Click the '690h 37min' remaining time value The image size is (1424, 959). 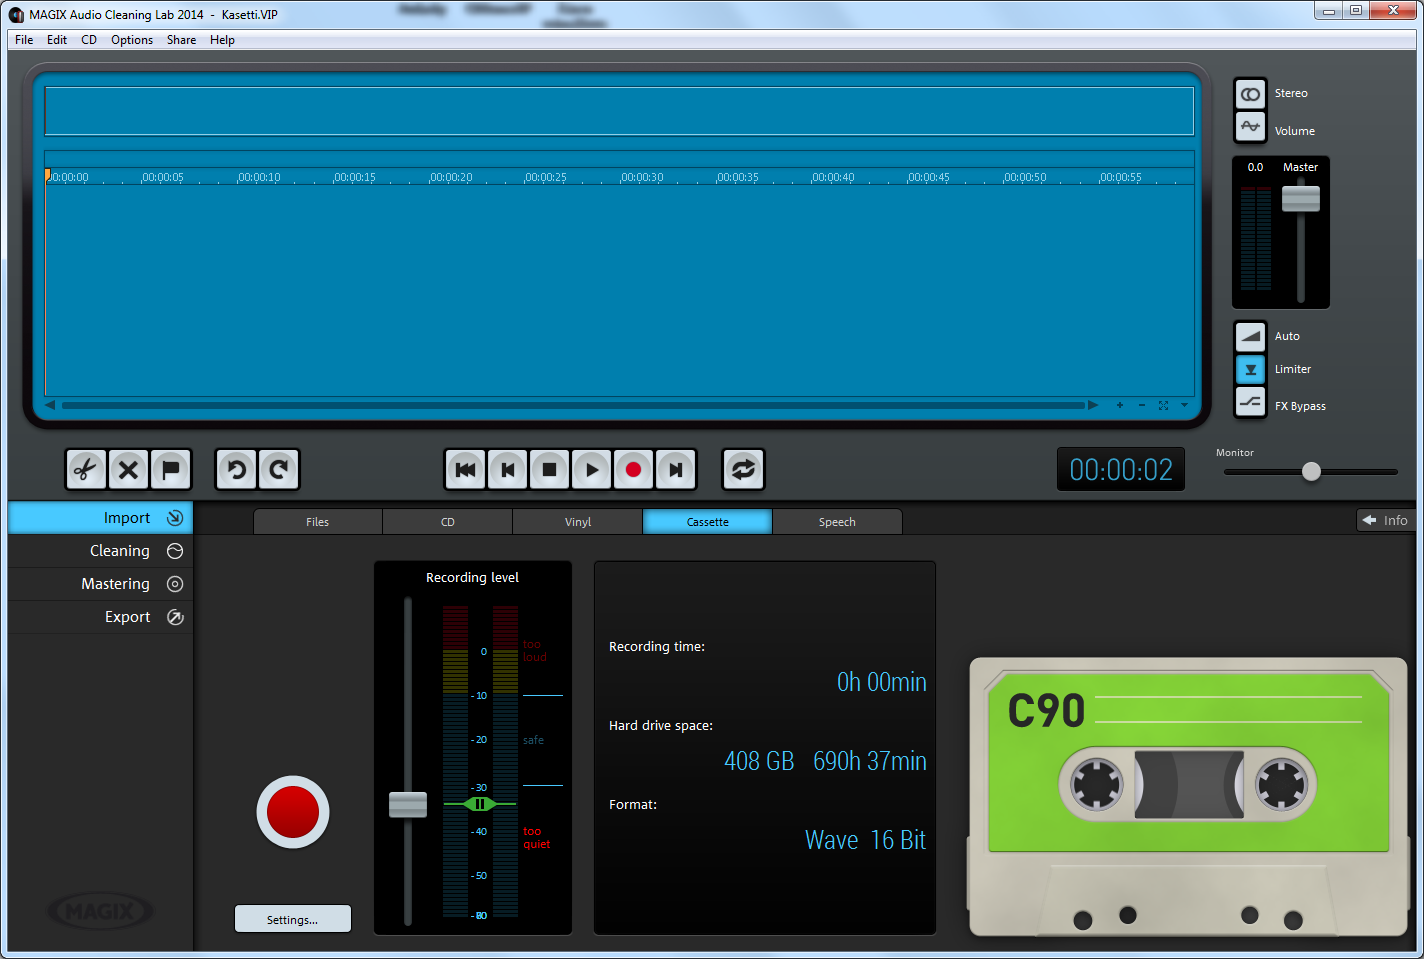(870, 761)
